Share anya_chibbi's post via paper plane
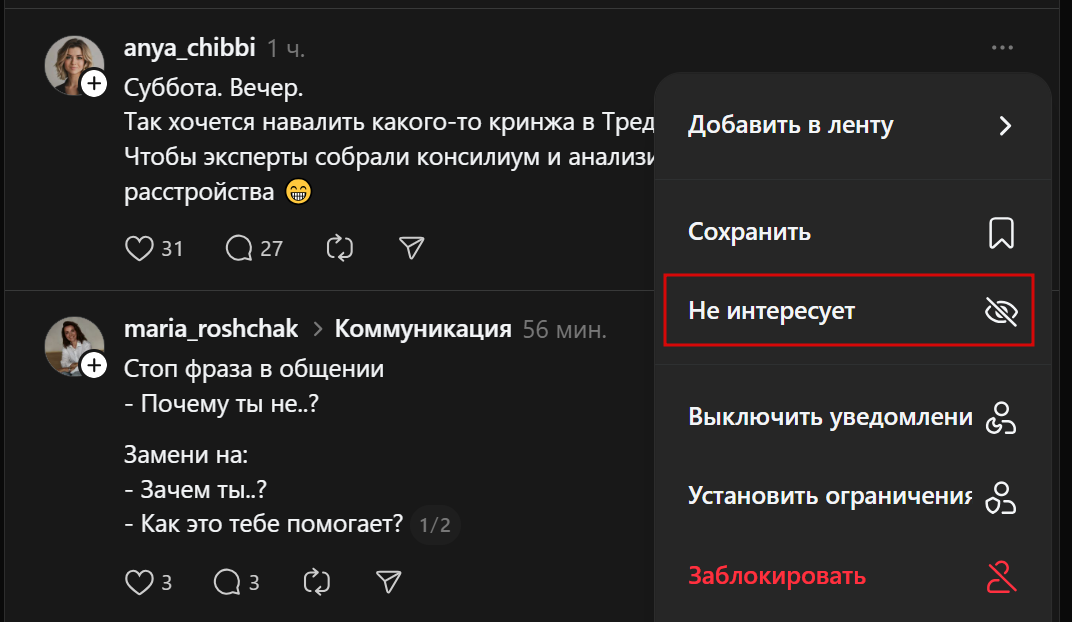The width and height of the screenshot is (1072, 622). click(x=411, y=248)
